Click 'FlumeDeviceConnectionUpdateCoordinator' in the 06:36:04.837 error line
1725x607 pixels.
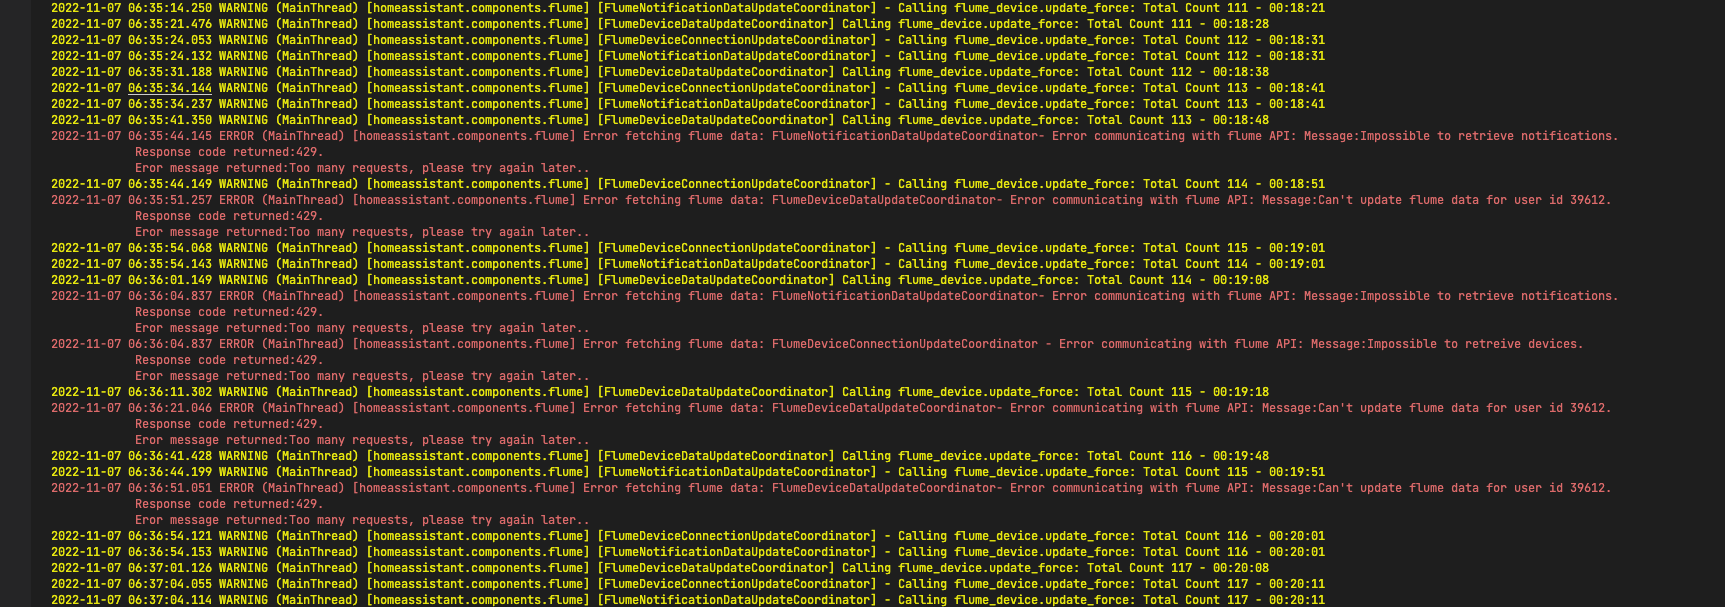(905, 344)
